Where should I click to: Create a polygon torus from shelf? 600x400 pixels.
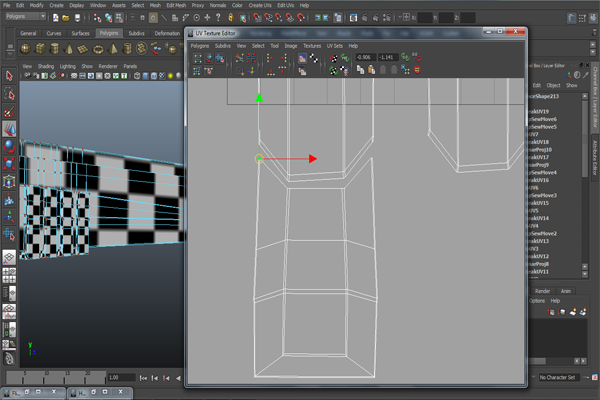pyautogui.click(x=98, y=49)
